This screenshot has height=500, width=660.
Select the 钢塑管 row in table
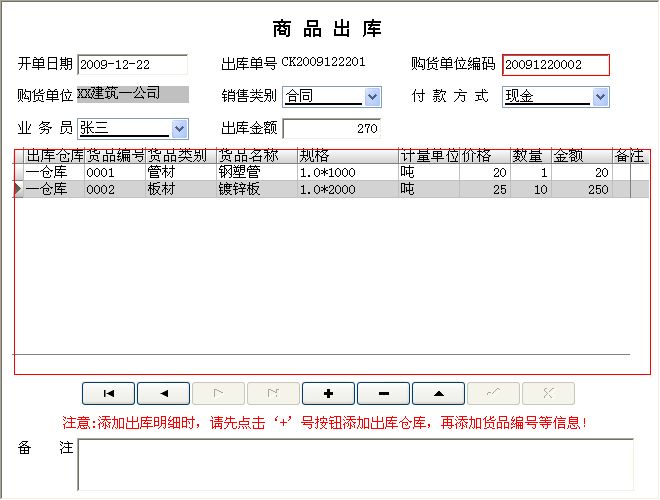coord(255,173)
